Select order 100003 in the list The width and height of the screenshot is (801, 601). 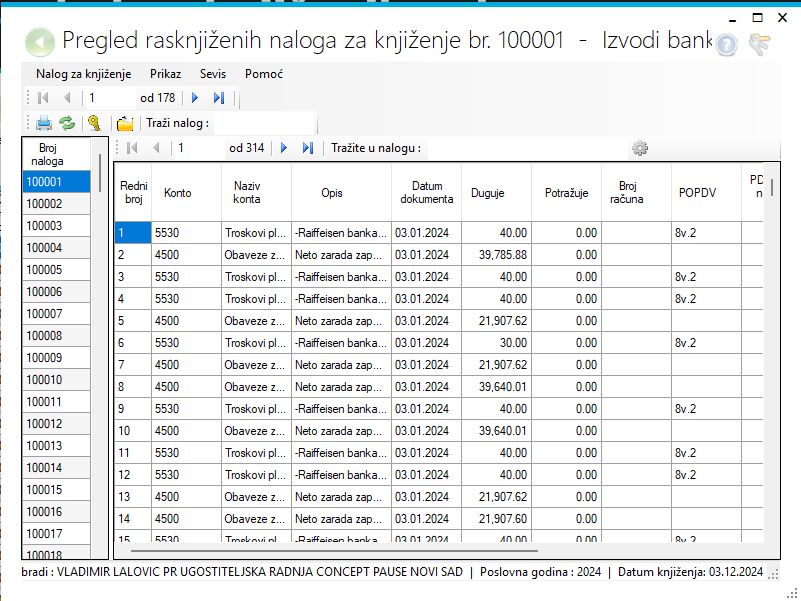56,226
